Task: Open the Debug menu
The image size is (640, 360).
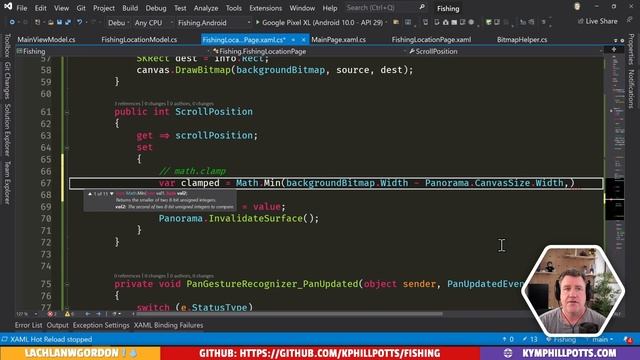Action: coord(156,8)
